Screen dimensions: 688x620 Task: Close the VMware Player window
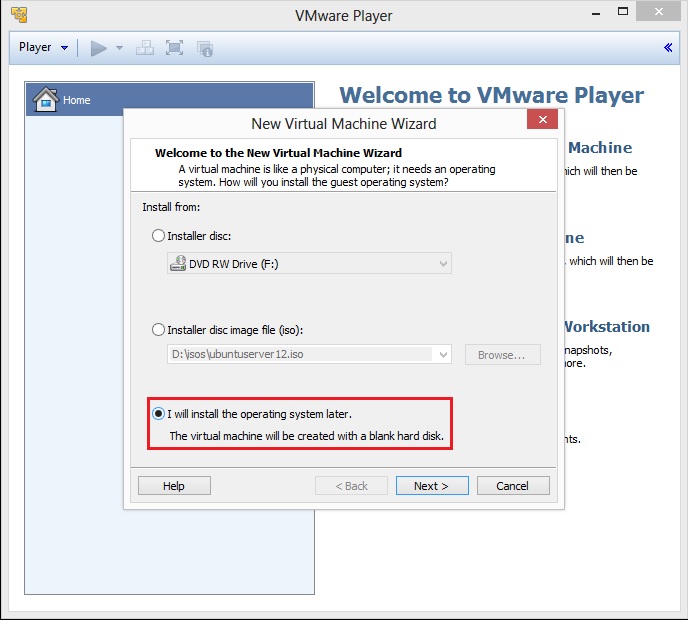click(659, 12)
